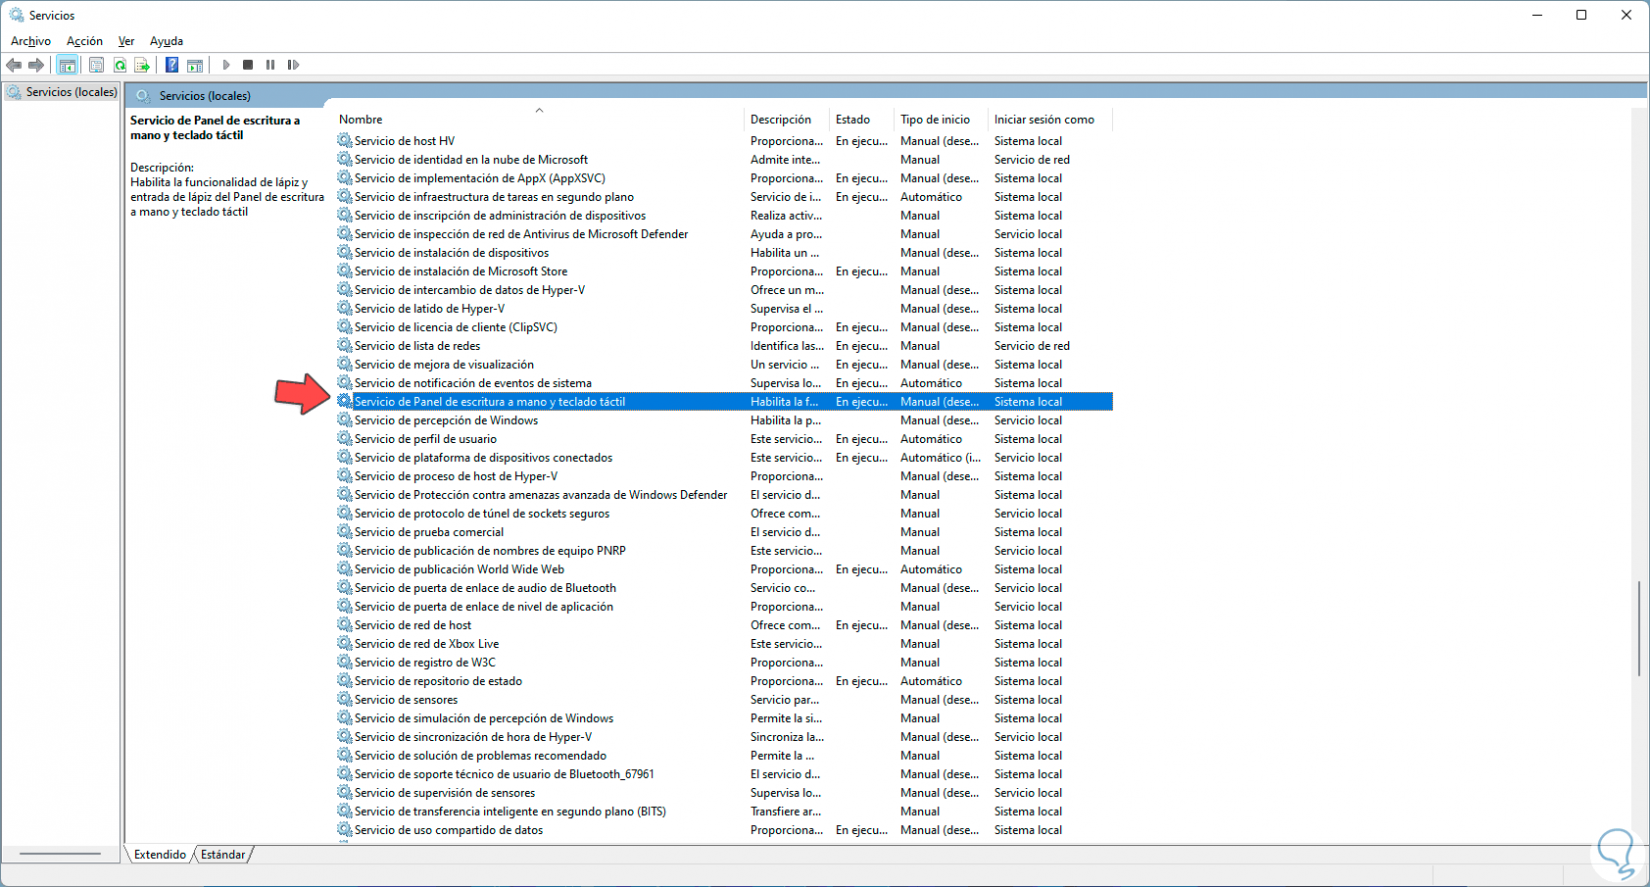Click the gear icon of Servicio de host HV
Viewport: 1650px width, 887px height.
pyautogui.click(x=345, y=141)
